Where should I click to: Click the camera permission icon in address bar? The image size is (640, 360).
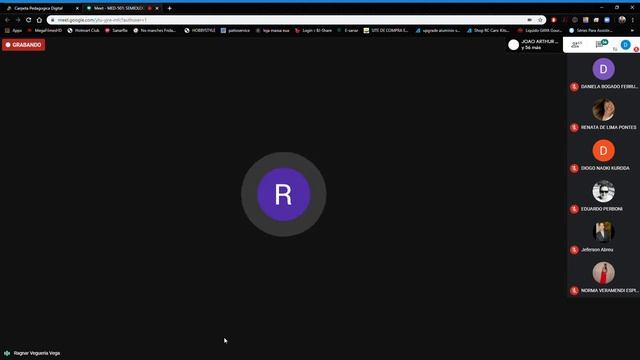point(529,20)
